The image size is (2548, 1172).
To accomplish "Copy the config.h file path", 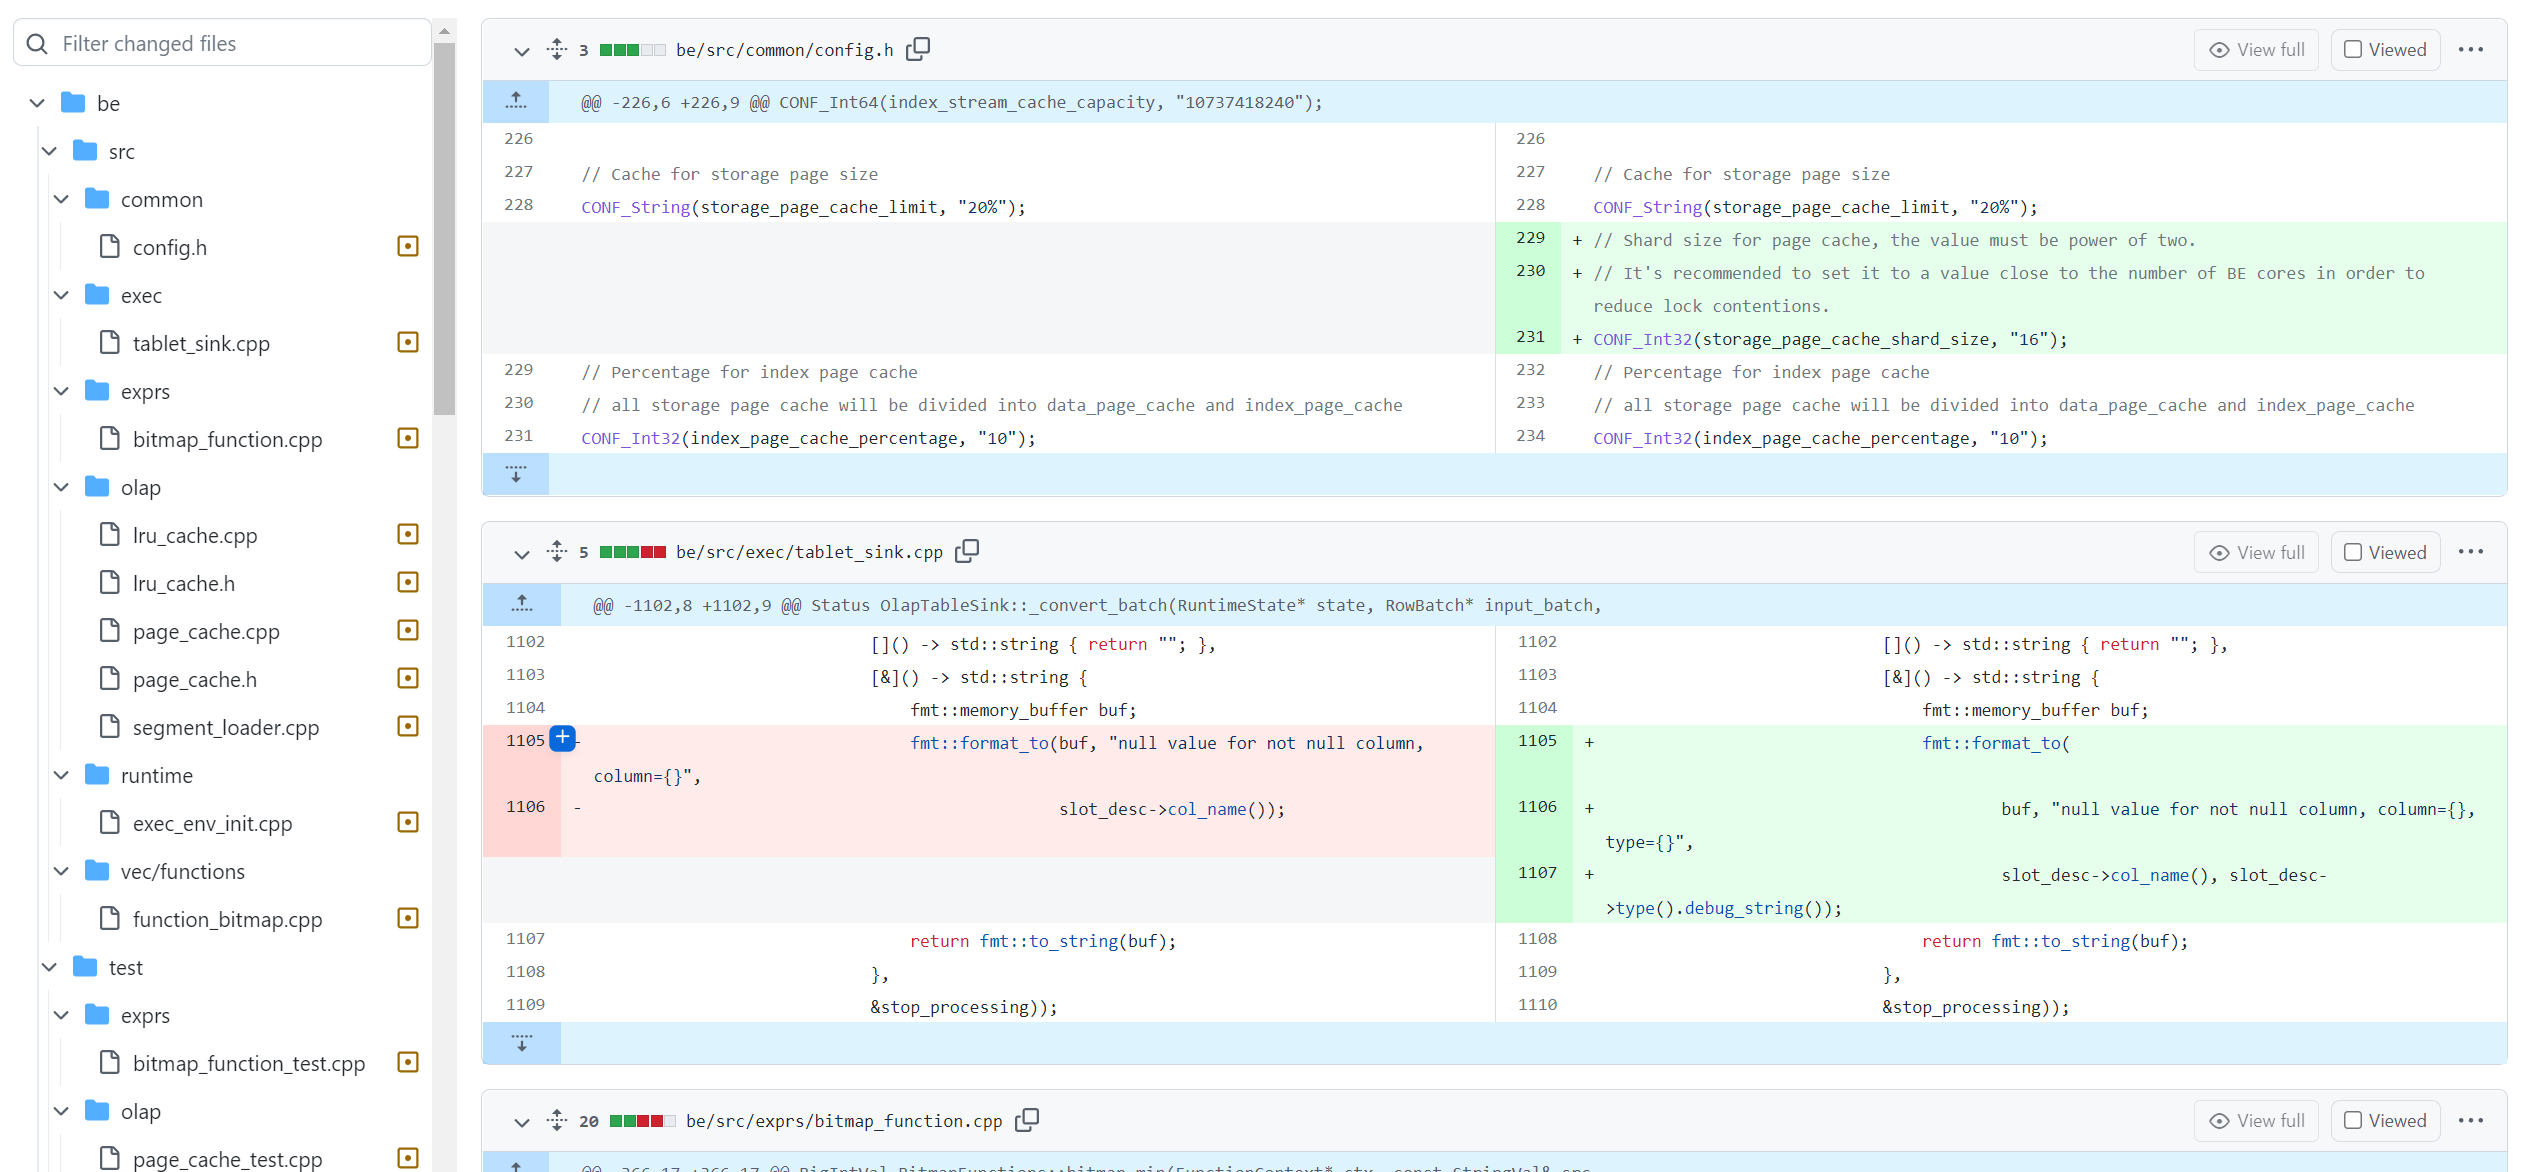I will (918, 49).
